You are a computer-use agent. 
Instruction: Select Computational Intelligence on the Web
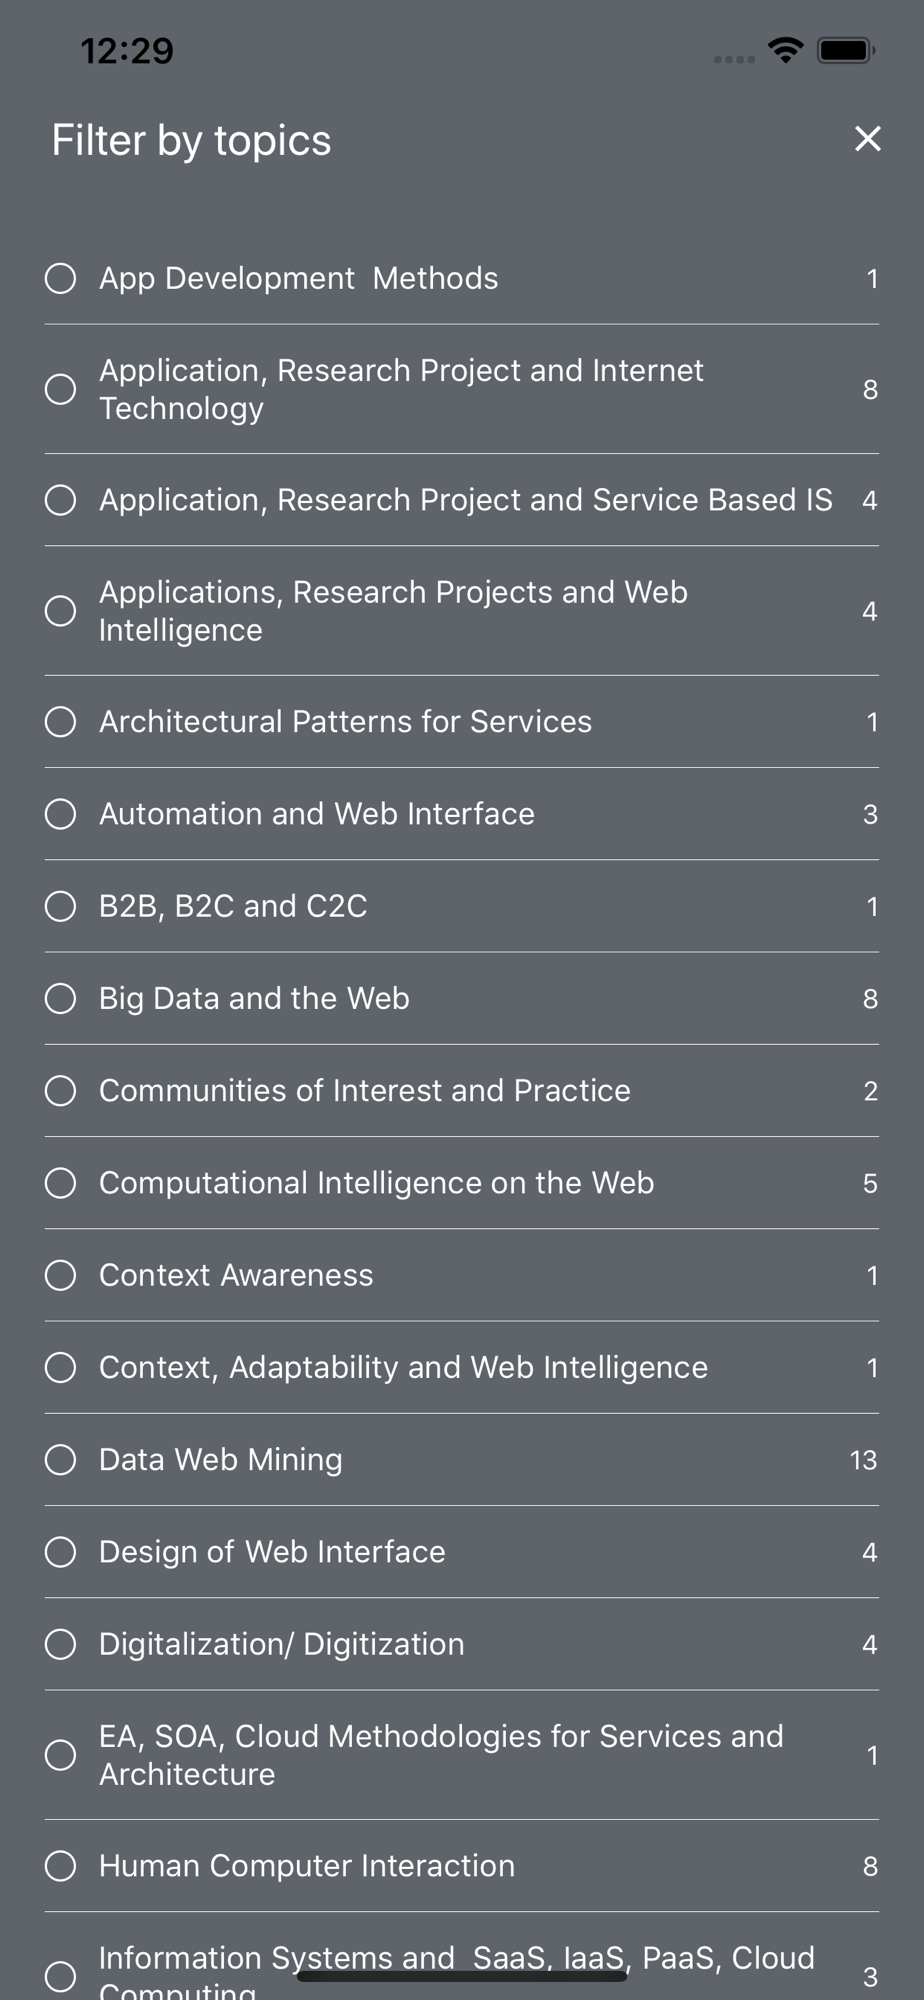point(61,1183)
